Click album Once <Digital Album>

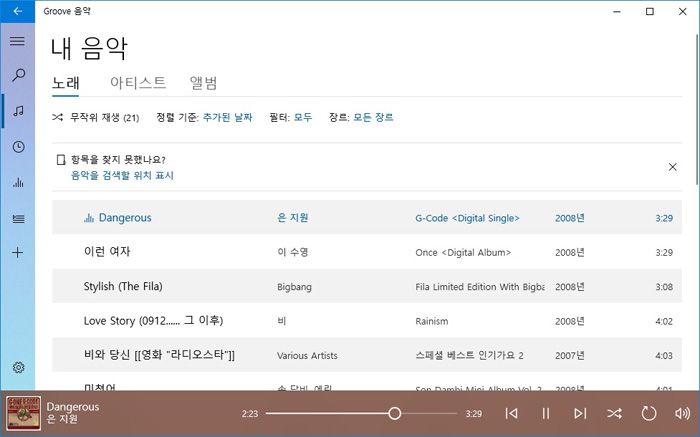(463, 253)
